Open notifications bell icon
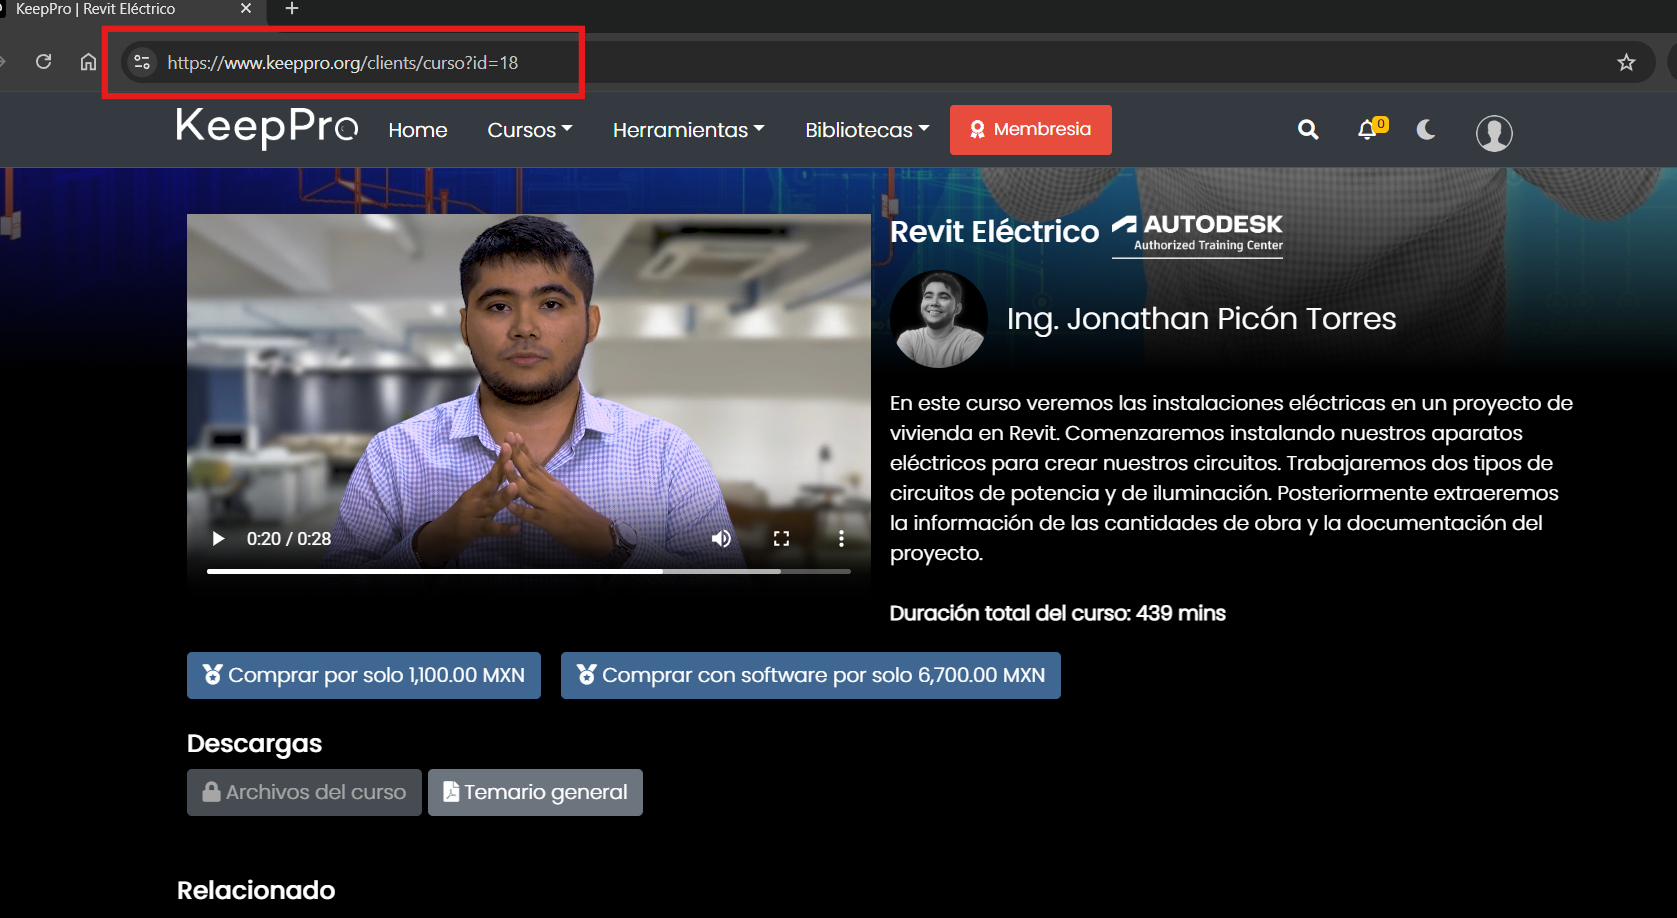The image size is (1677, 918). (x=1367, y=129)
